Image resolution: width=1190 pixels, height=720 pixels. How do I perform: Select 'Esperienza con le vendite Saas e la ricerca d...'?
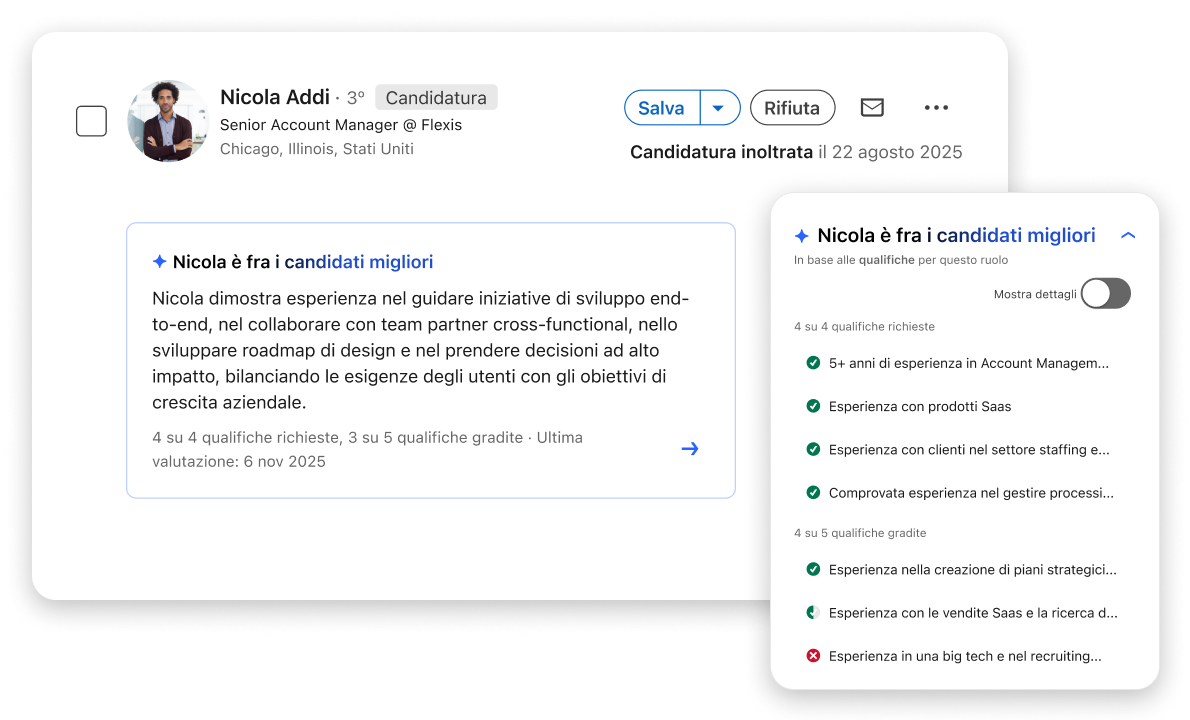coord(973,613)
